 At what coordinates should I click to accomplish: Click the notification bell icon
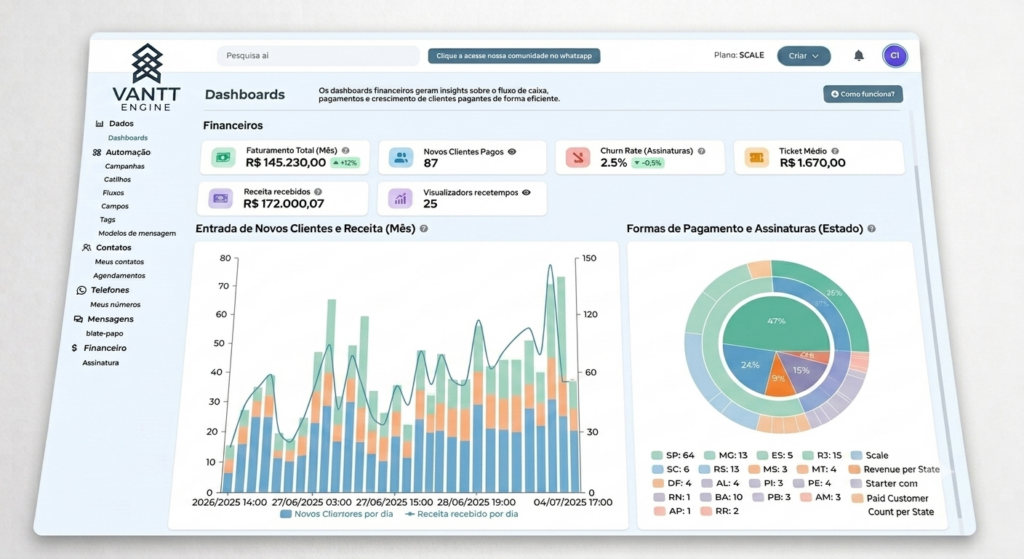(x=859, y=56)
